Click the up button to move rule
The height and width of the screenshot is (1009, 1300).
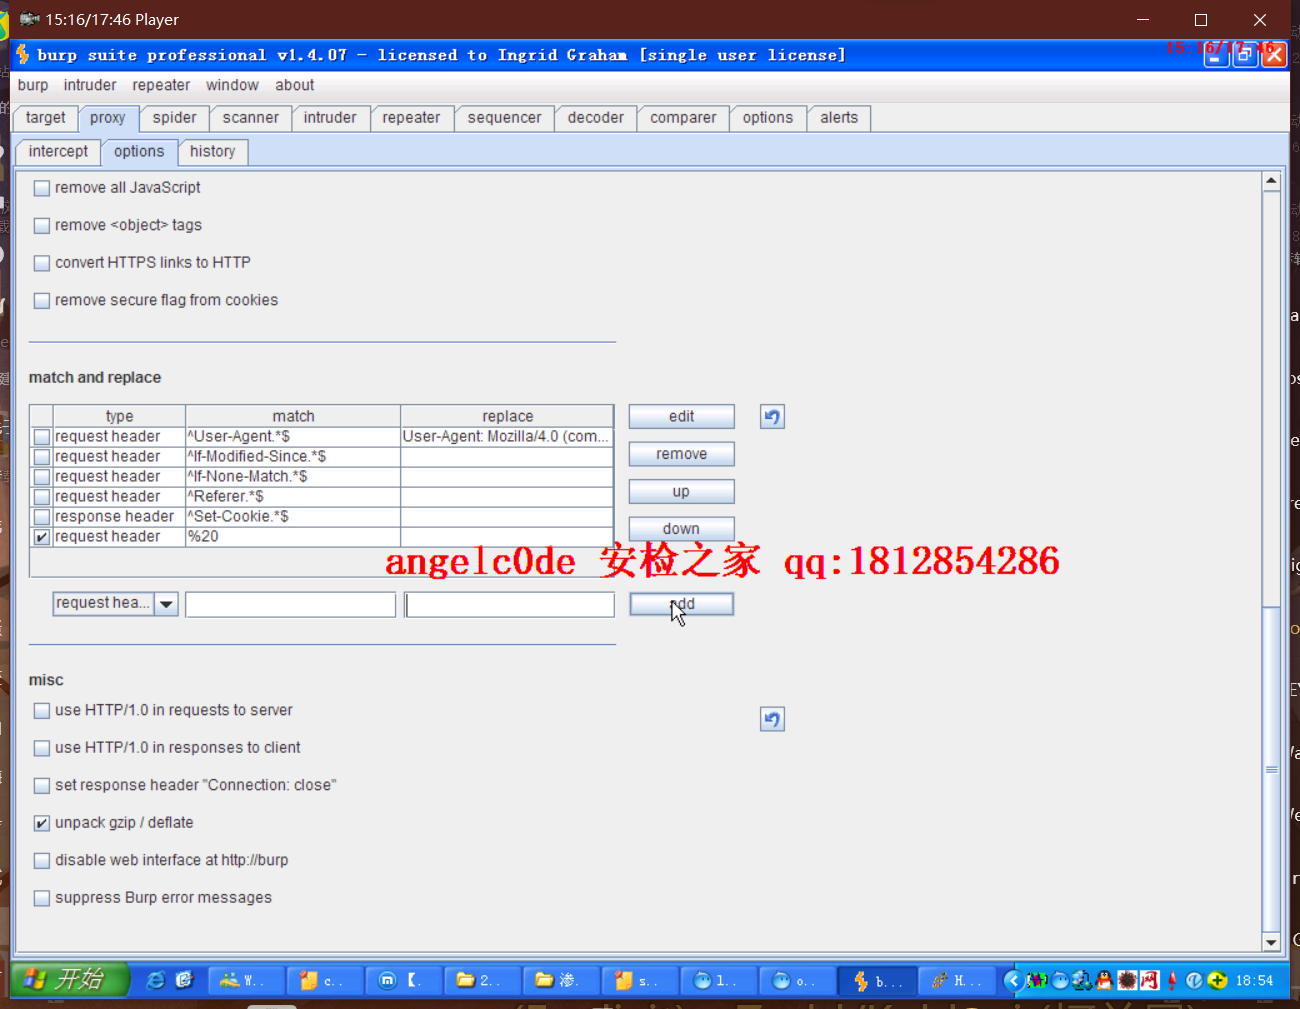[681, 491]
